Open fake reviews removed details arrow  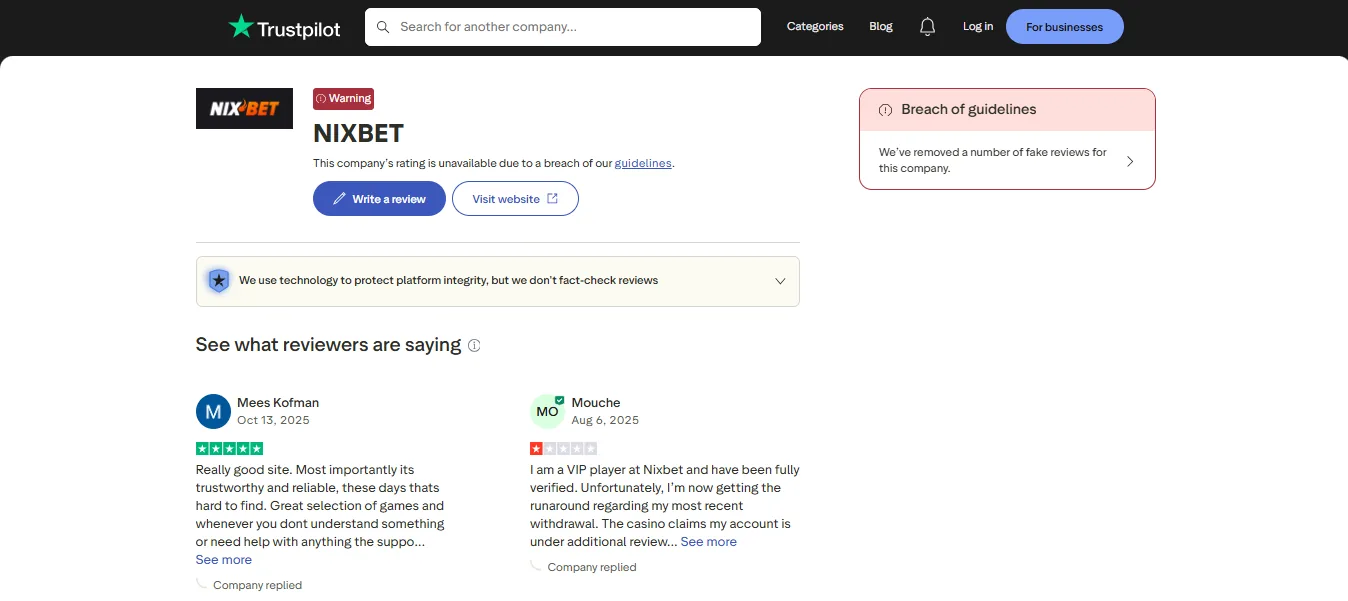point(1130,161)
